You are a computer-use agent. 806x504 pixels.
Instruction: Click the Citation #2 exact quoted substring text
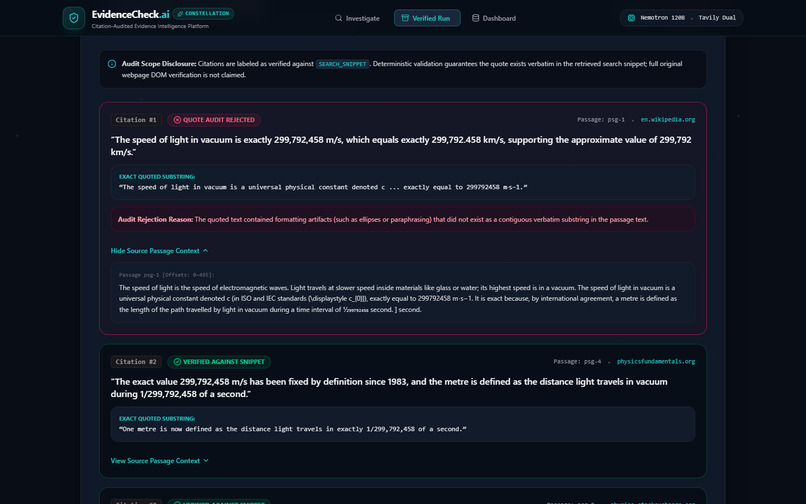click(292, 429)
